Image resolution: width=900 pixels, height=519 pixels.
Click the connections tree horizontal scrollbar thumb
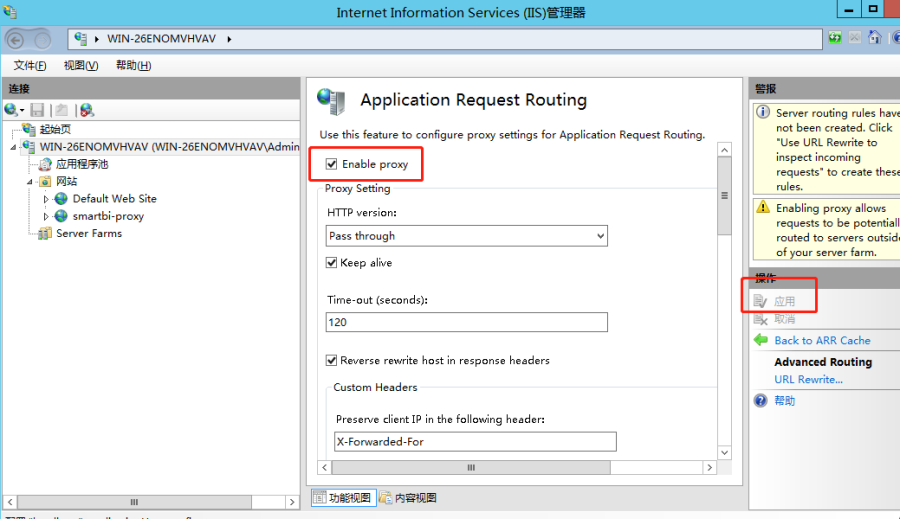point(134,502)
